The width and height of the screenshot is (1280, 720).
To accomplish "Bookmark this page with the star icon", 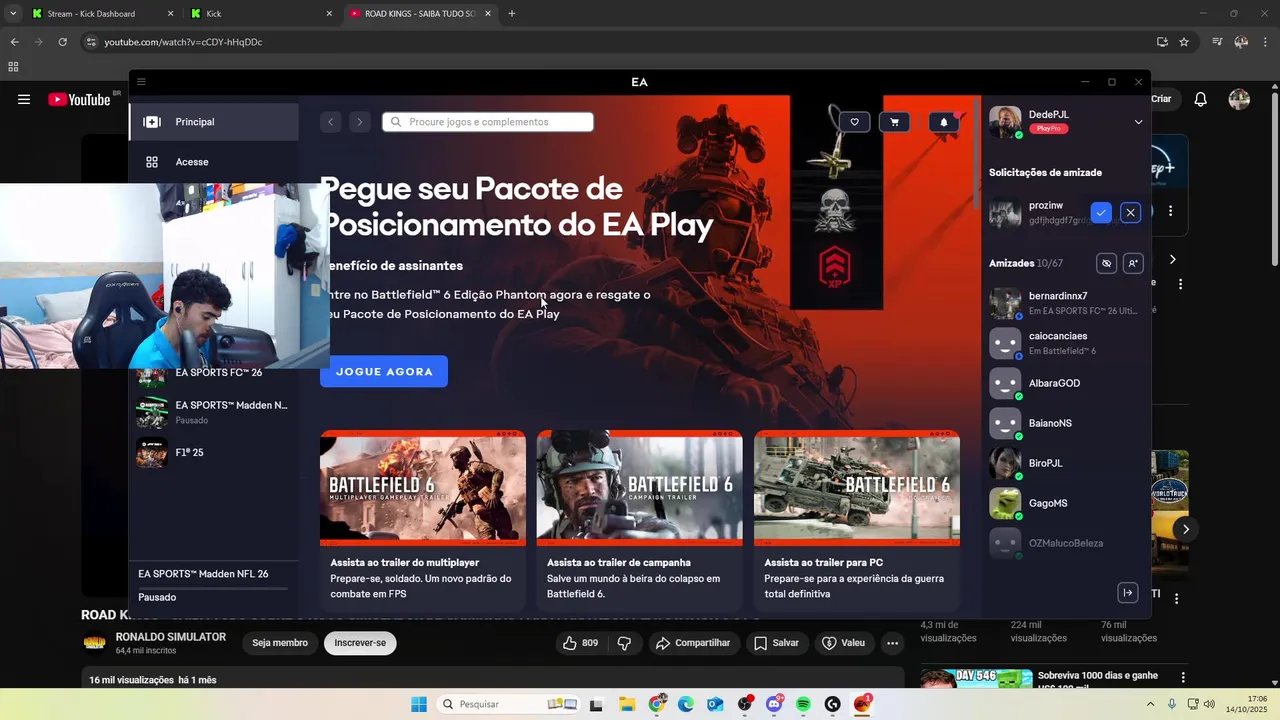I will 1184,42.
